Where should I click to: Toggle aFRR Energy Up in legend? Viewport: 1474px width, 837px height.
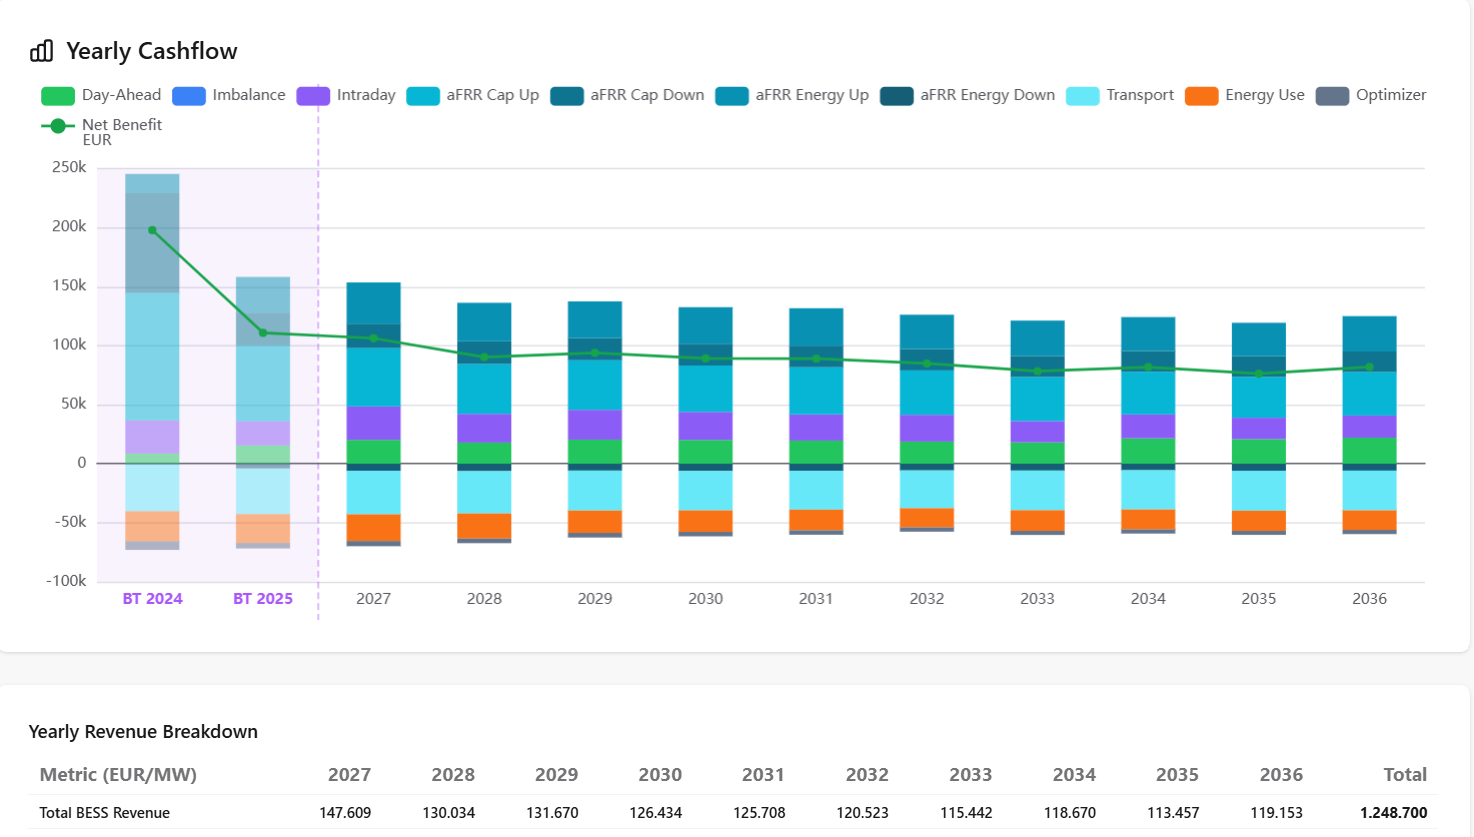click(793, 95)
